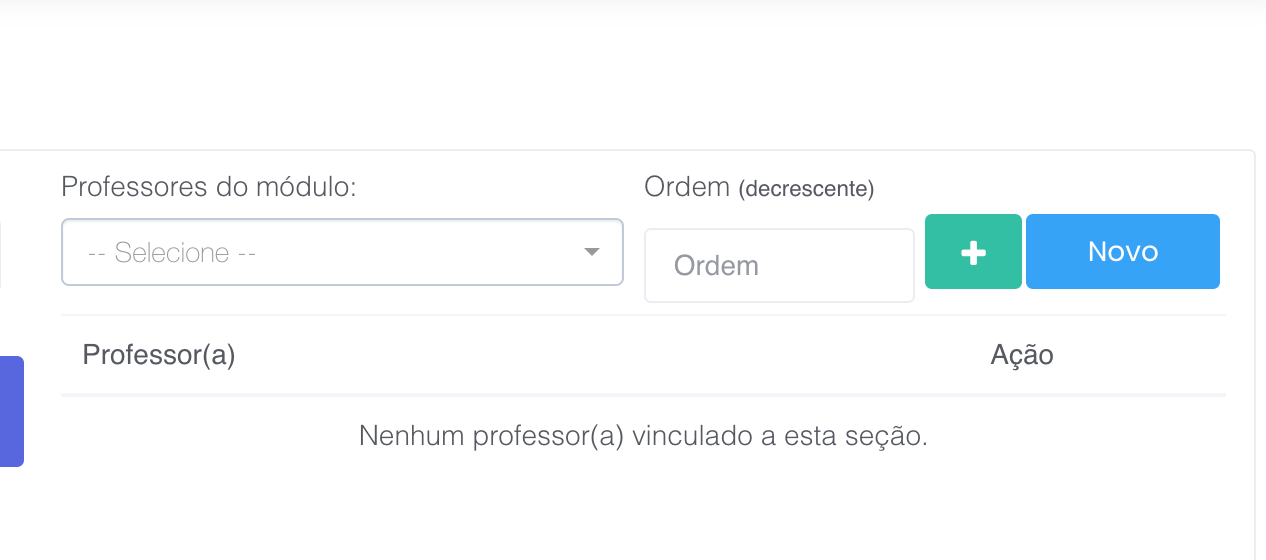This screenshot has height=560, width=1266.
Task: Click the 'Novo' text label
Action: point(1122,252)
